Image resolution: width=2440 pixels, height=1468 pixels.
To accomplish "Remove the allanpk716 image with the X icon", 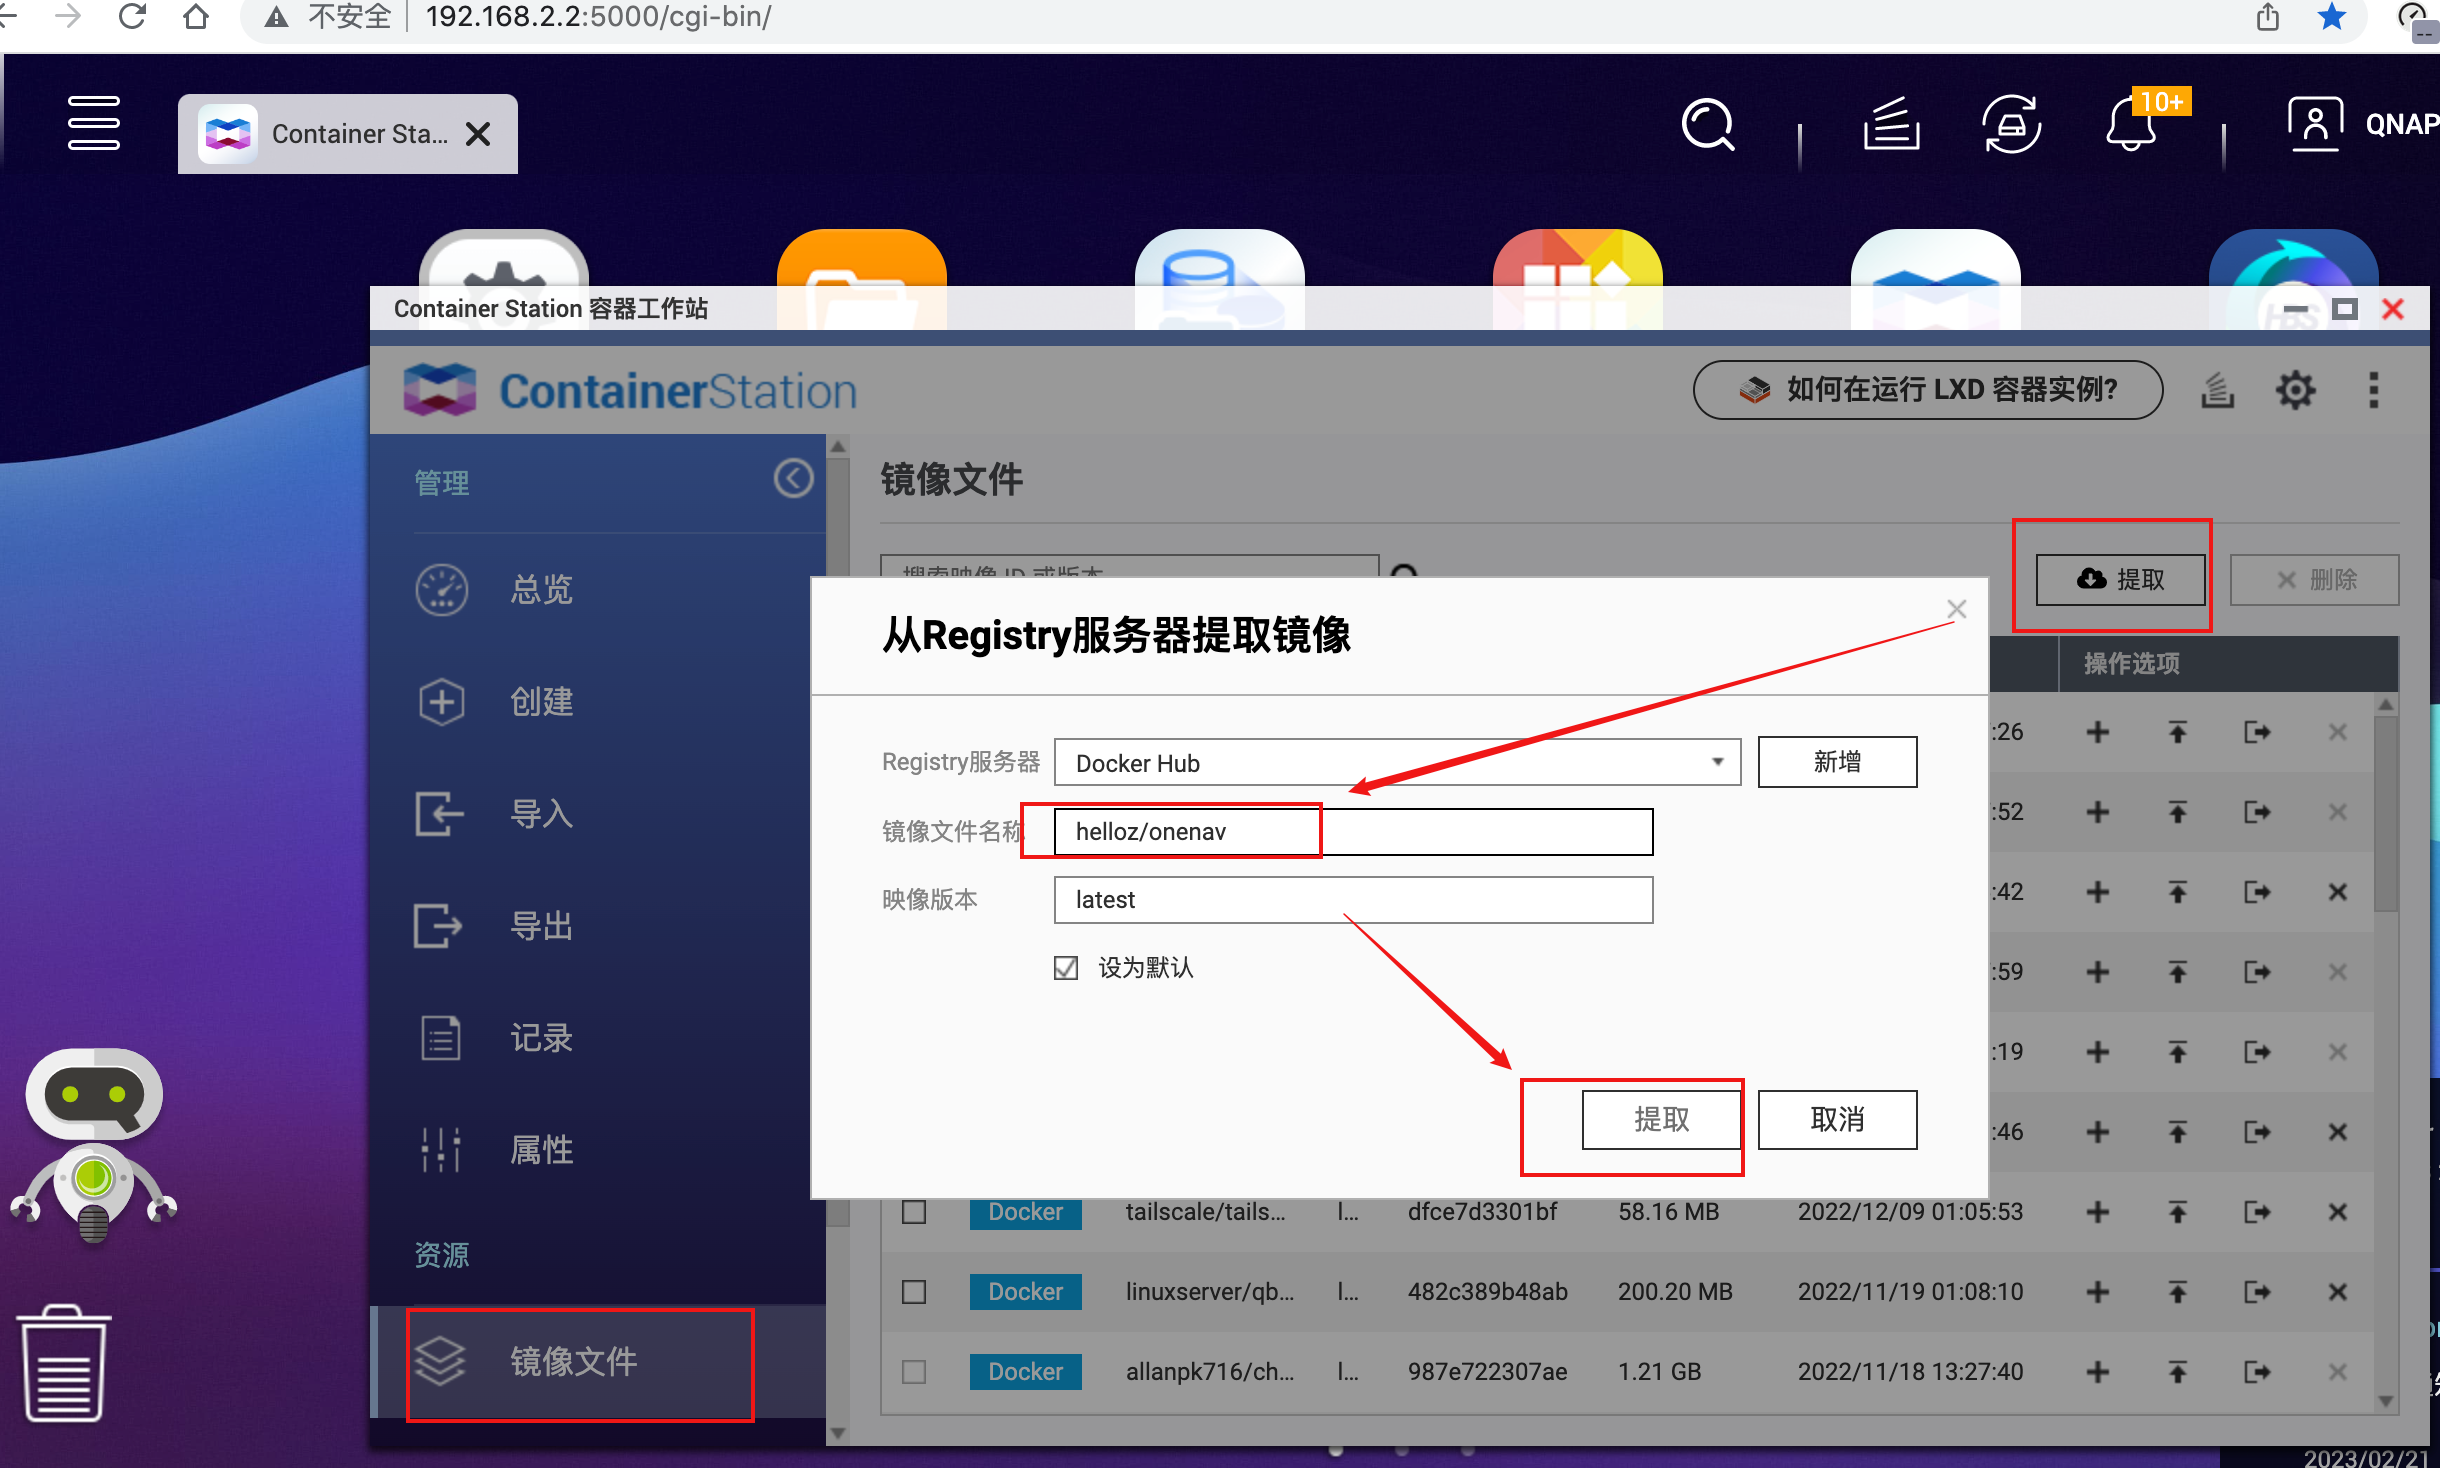I will point(2339,1372).
